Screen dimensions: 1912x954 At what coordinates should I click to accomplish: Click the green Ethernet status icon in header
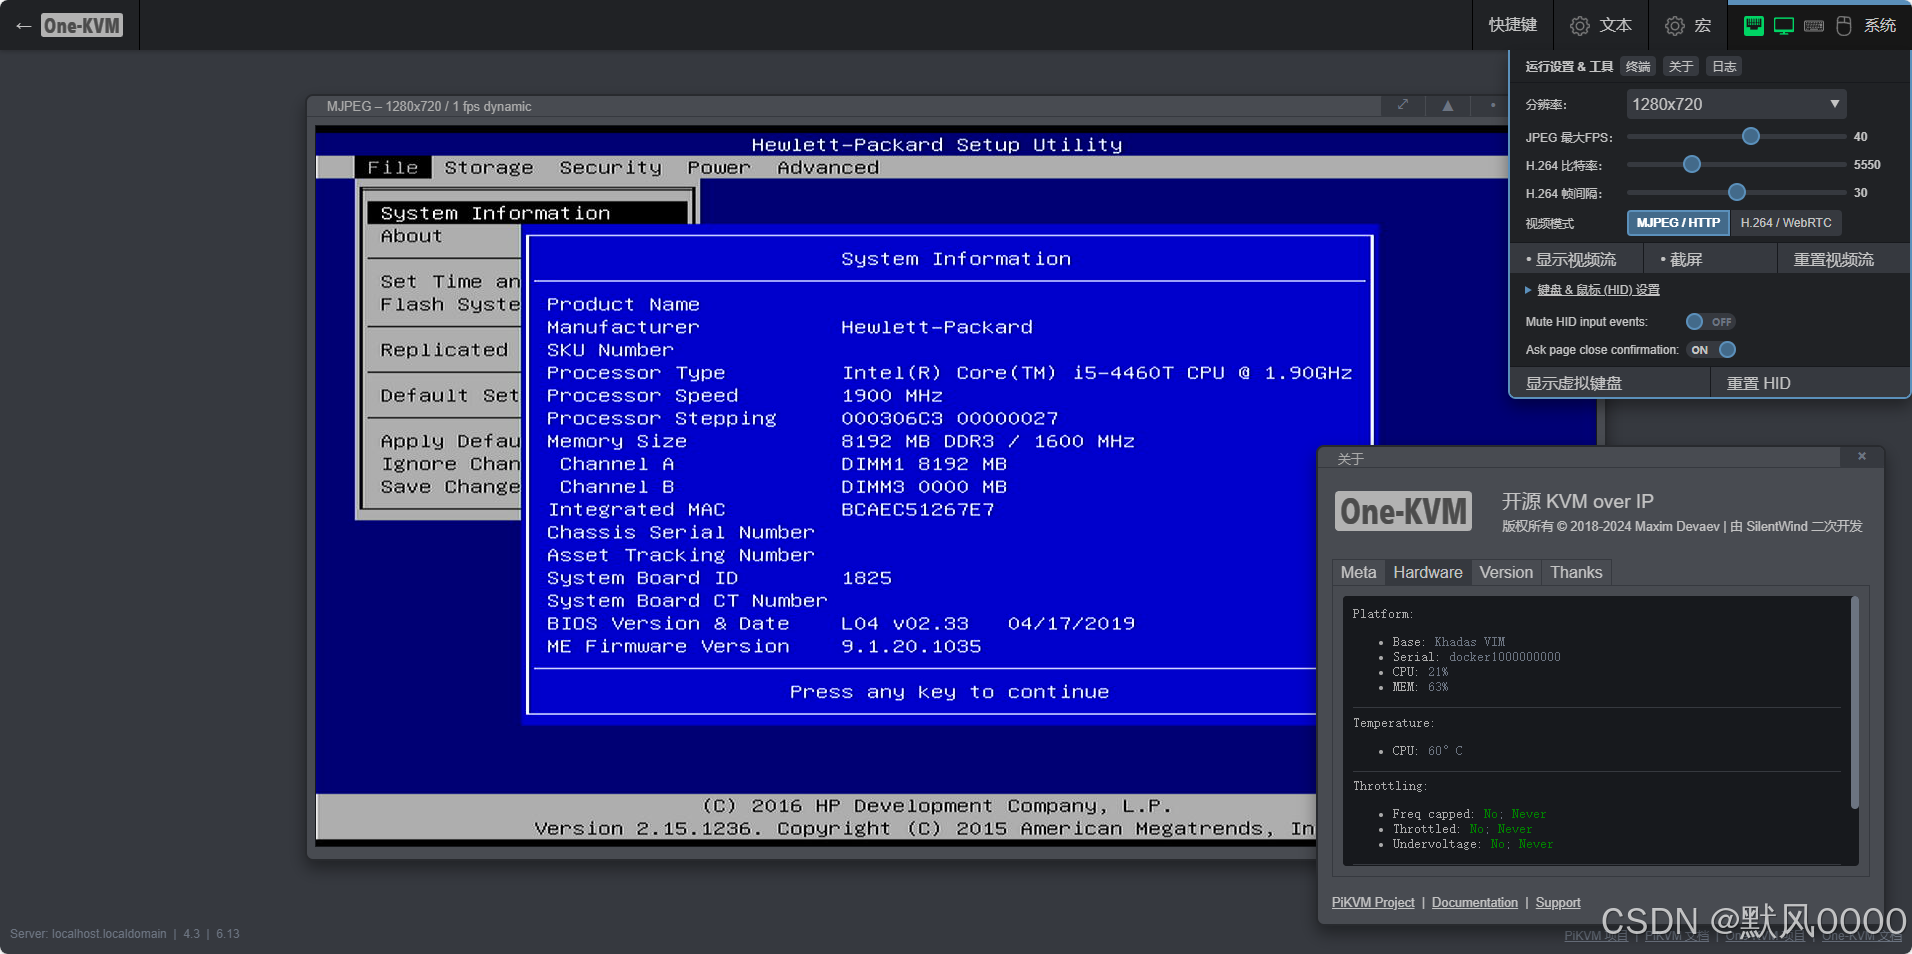click(x=1753, y=25)
